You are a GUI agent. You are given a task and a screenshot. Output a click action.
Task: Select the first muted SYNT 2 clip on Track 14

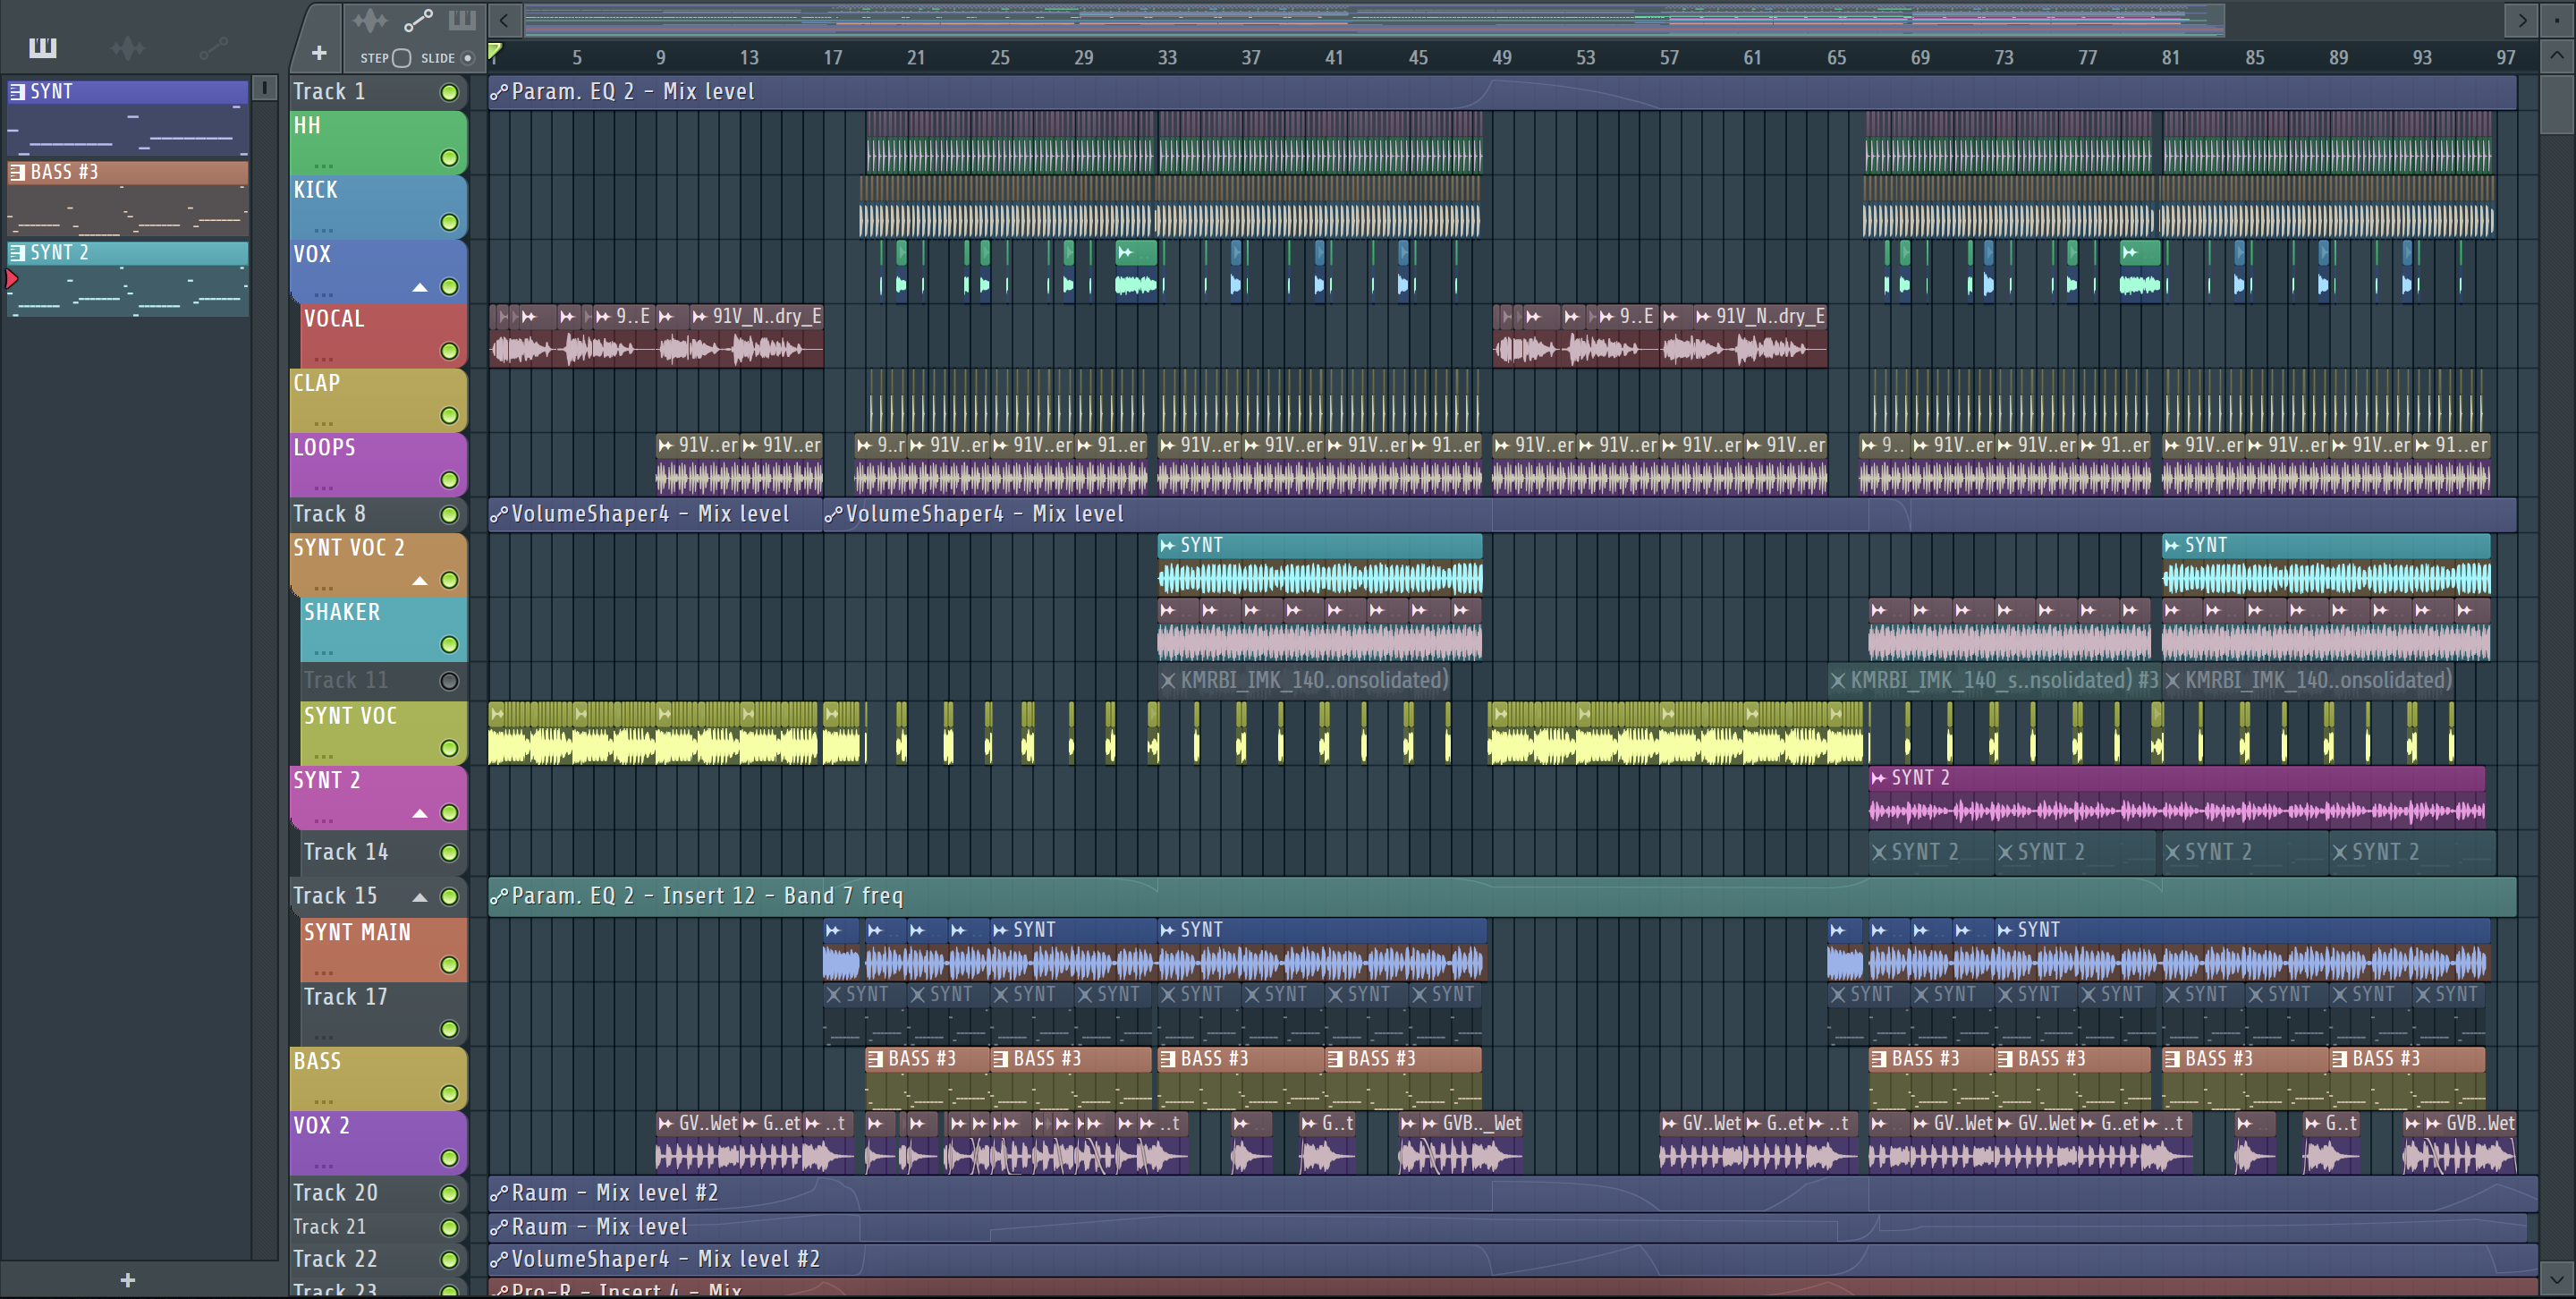point(1931,852)
